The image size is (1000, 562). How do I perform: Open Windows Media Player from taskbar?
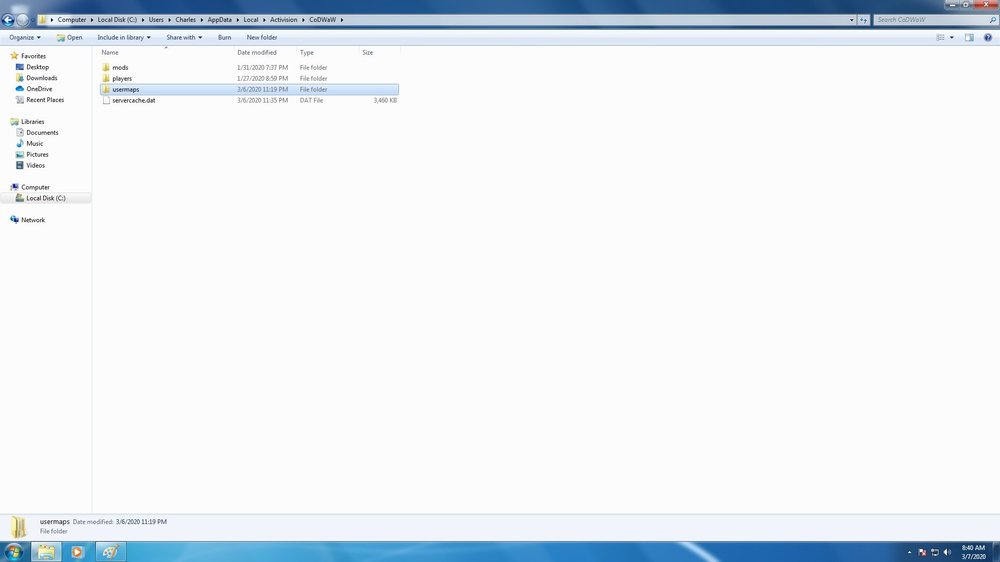click(77, 551)
